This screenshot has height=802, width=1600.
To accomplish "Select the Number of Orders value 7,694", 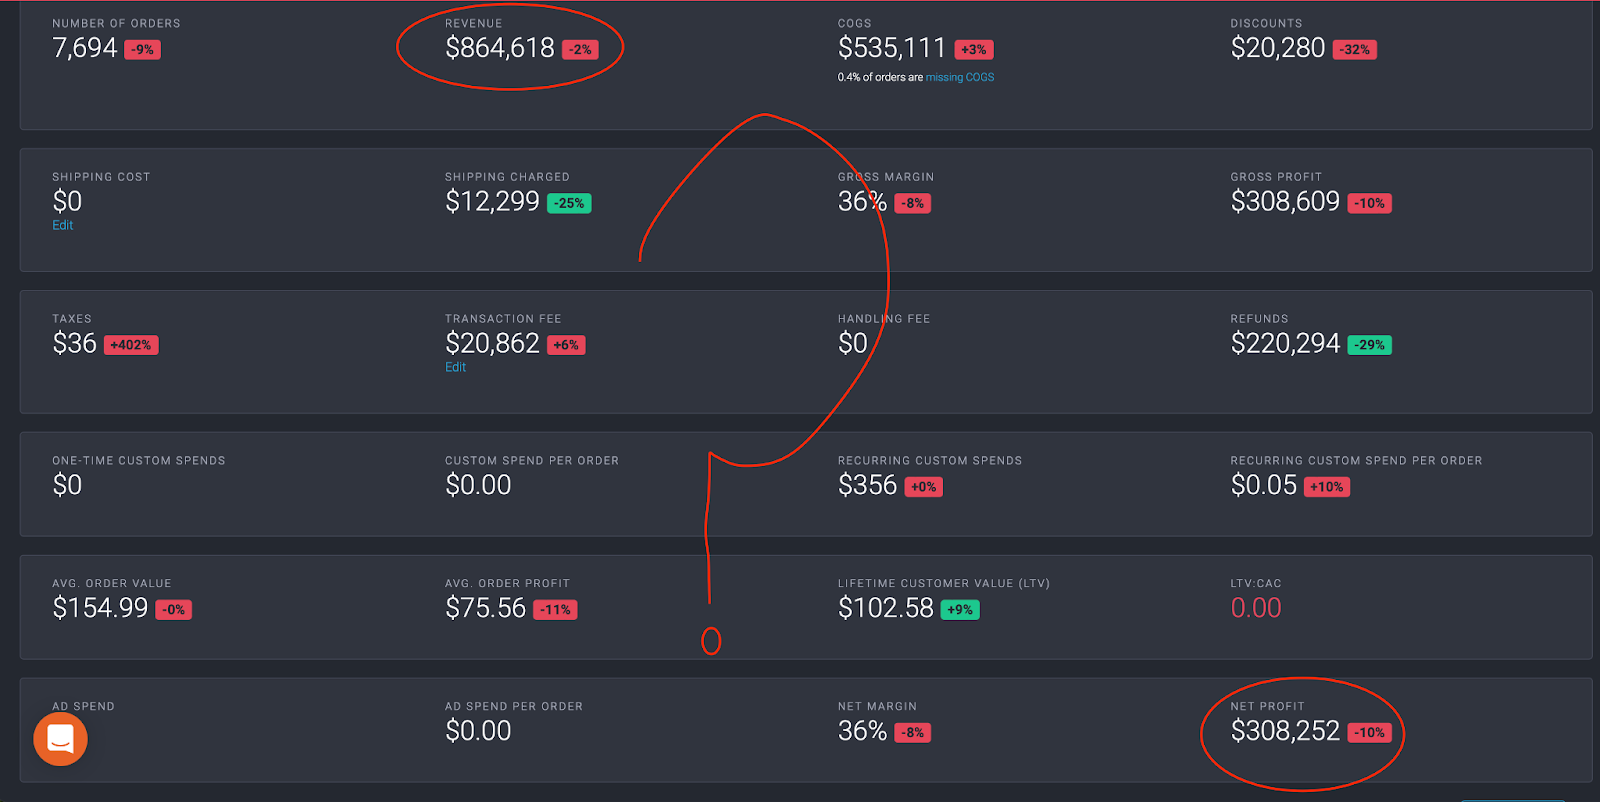I will pyautogui.click(x=85, y=48).
